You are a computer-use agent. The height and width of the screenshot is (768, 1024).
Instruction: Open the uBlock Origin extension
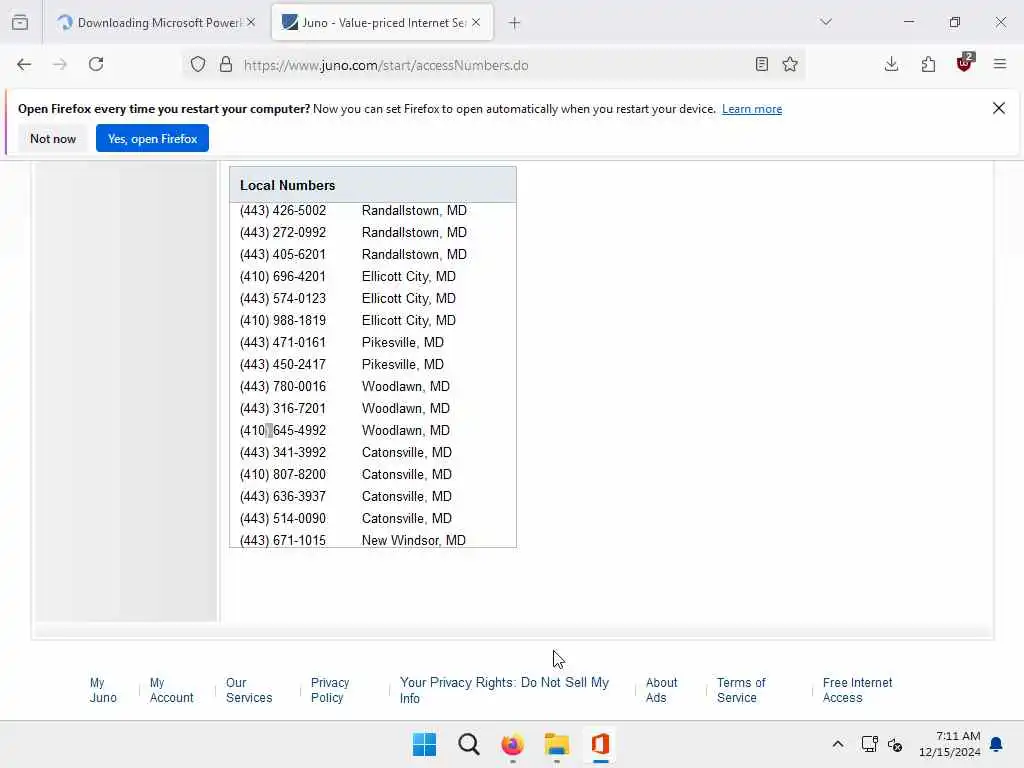[x=965, y=63]
